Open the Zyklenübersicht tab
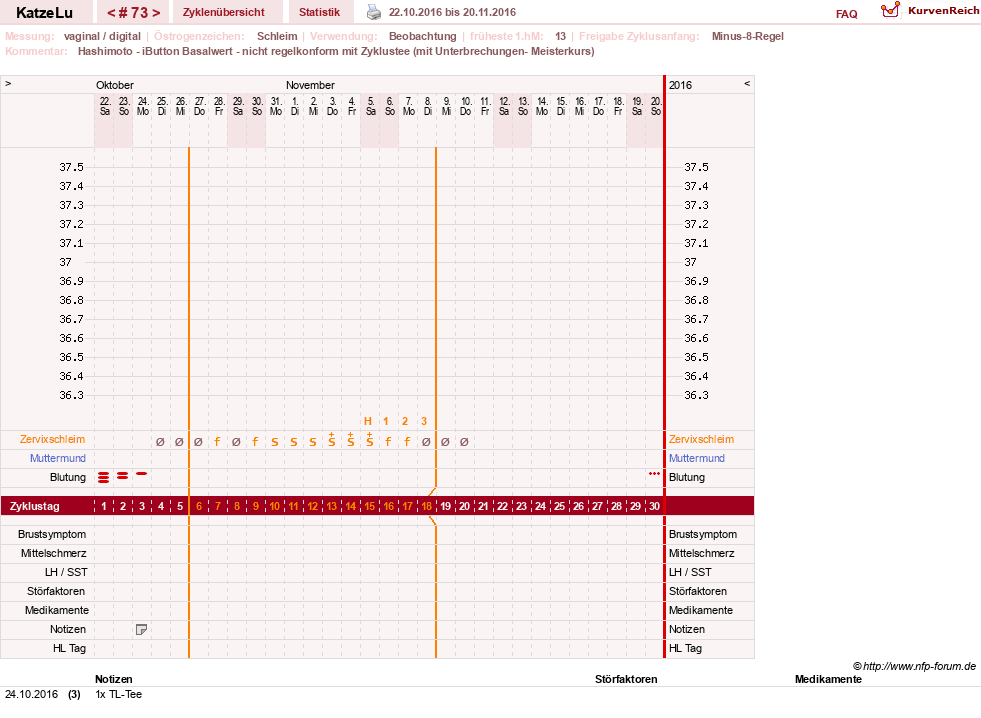981x718 pixels. tap(223, 12)
